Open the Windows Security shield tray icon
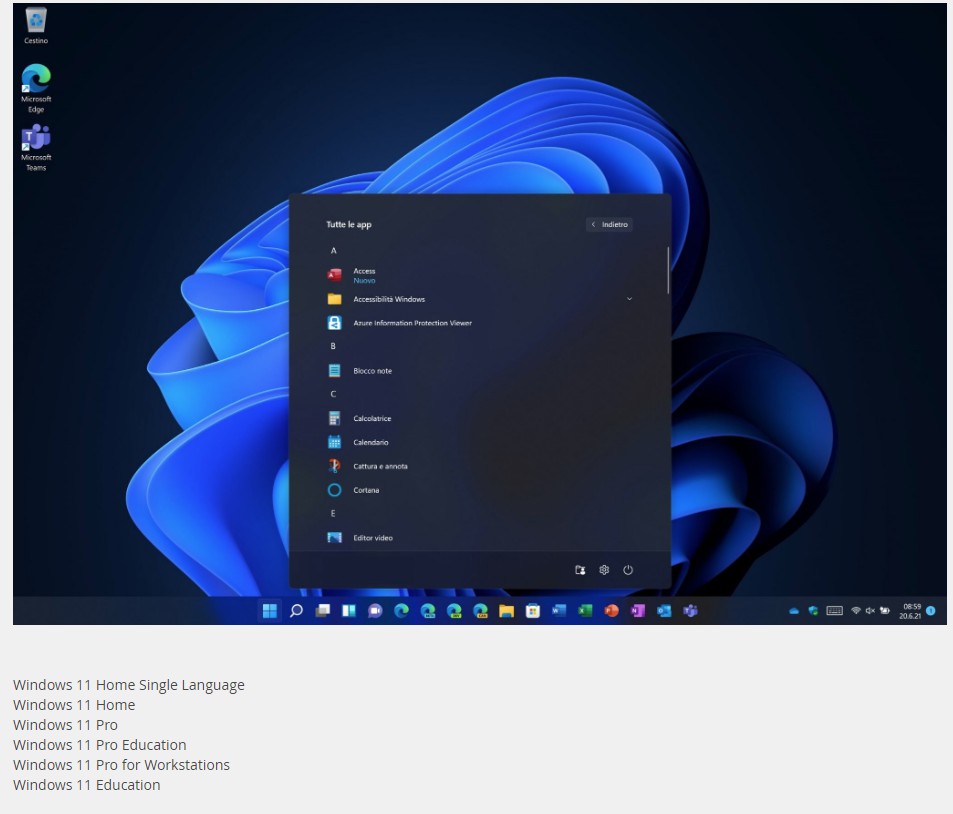Screen dimensions: 953x814 click(813, 611)
